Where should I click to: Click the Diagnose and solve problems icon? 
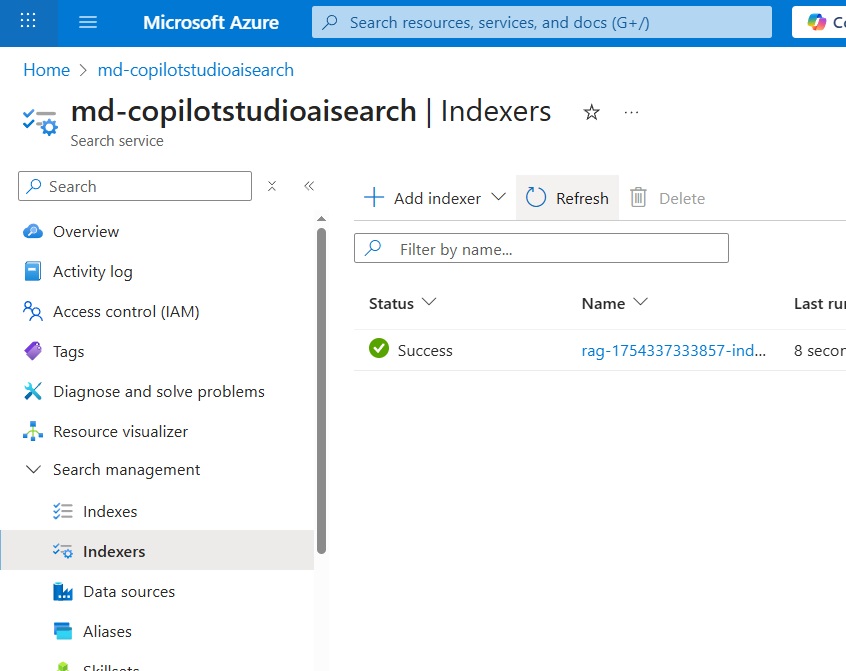coord(33,391)
